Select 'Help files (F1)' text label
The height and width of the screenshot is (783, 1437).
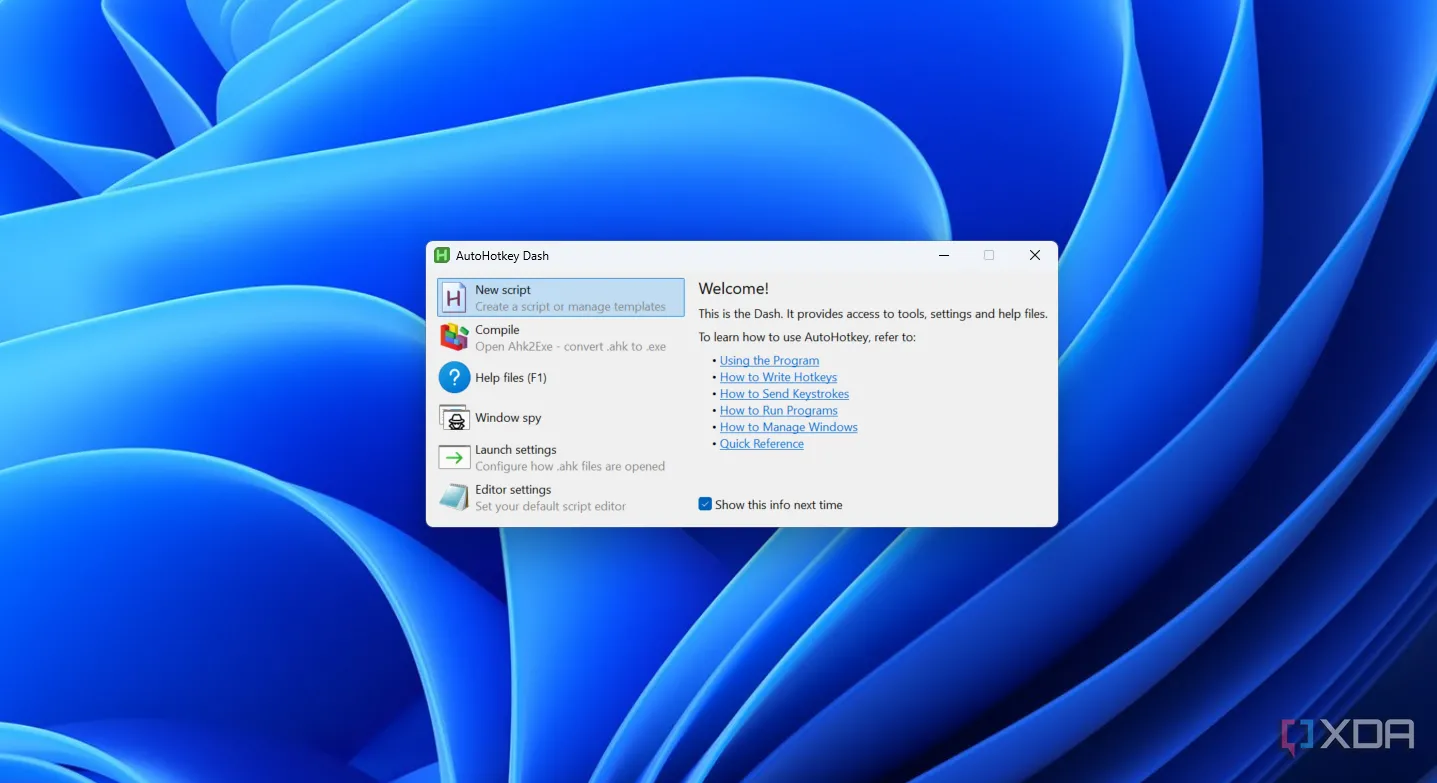pyautogui.click(x=510, y=378)
